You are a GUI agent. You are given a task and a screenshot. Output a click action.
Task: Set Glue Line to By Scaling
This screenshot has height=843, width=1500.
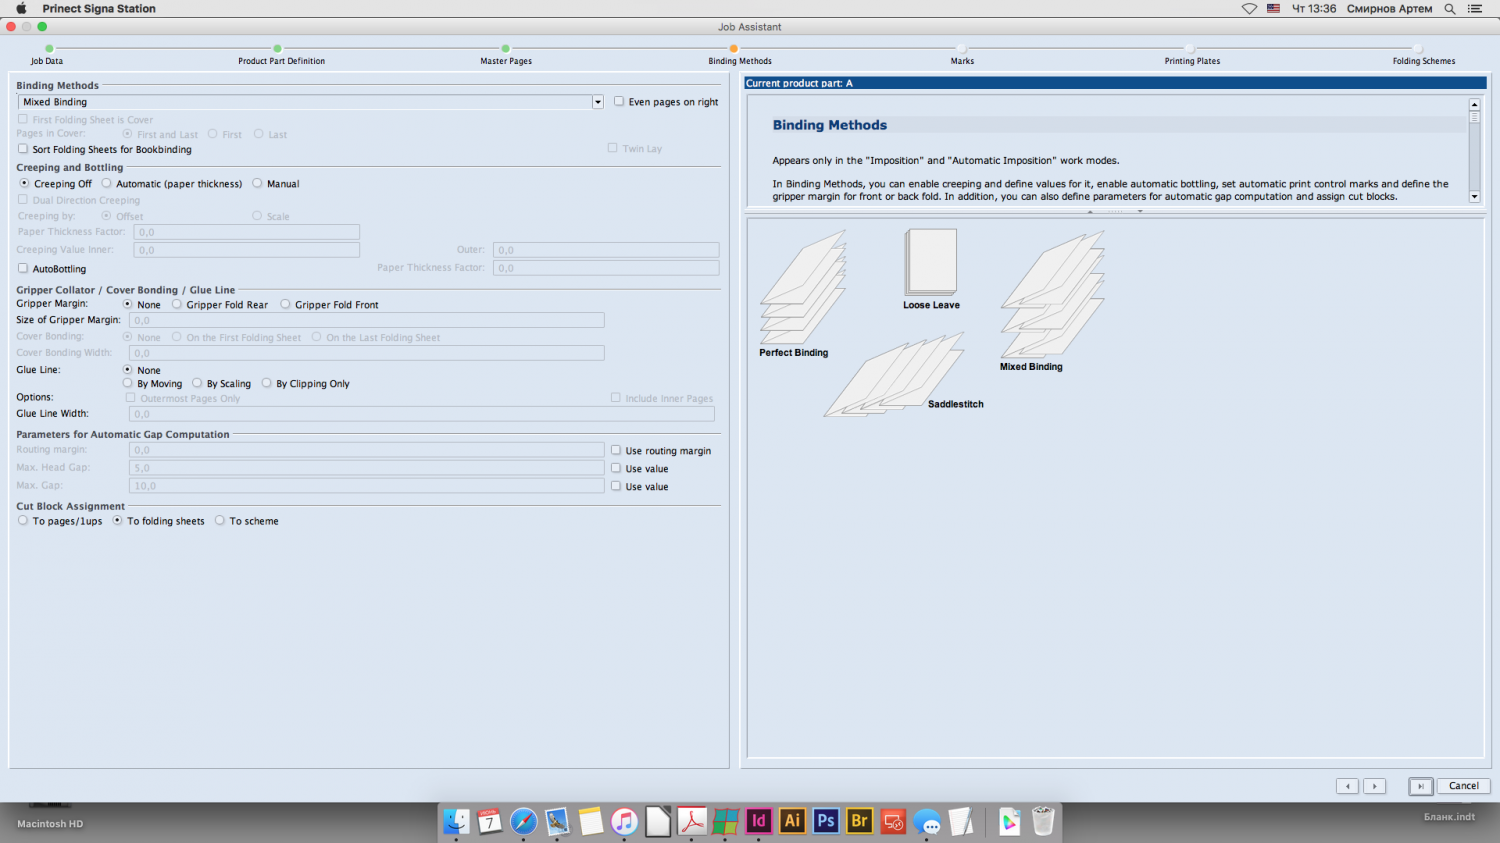[197, 383]
